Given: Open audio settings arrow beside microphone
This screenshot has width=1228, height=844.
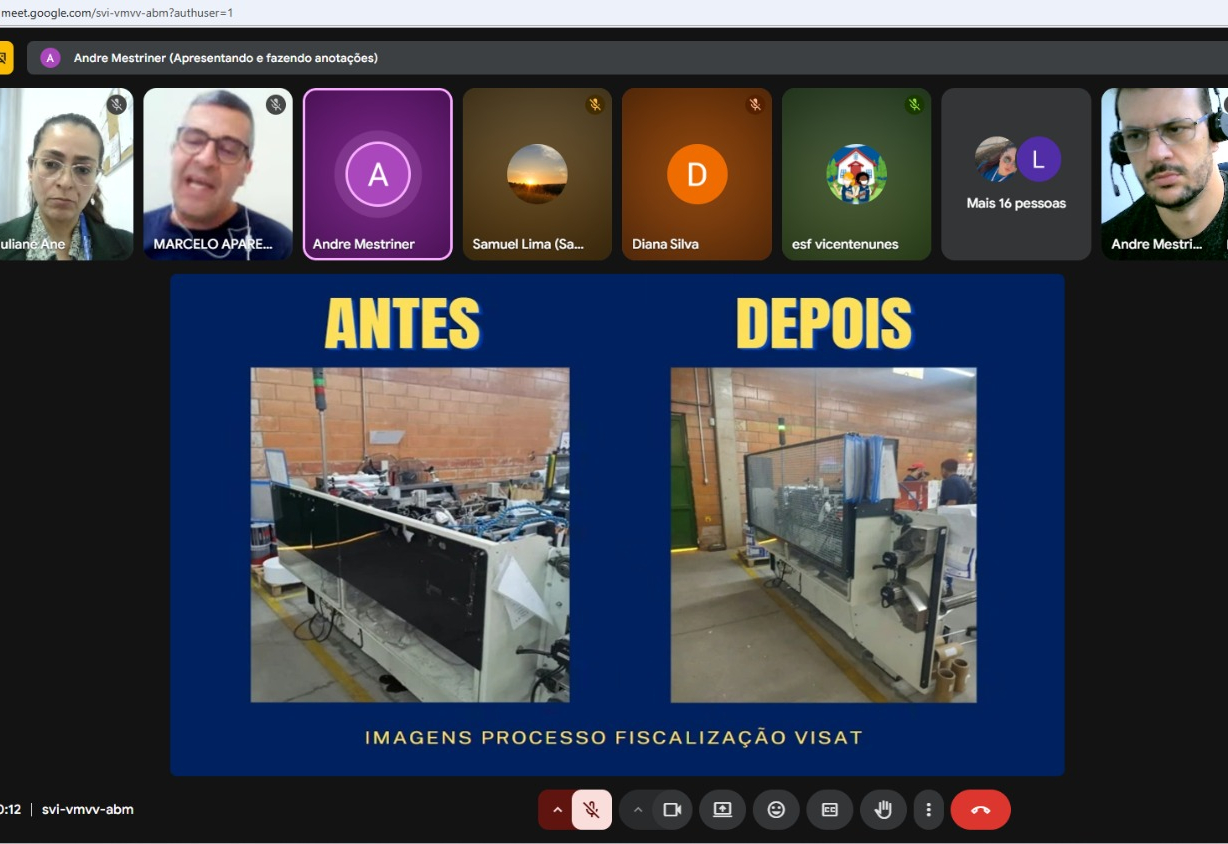Looking at the screenshot, I should point(557,810).
